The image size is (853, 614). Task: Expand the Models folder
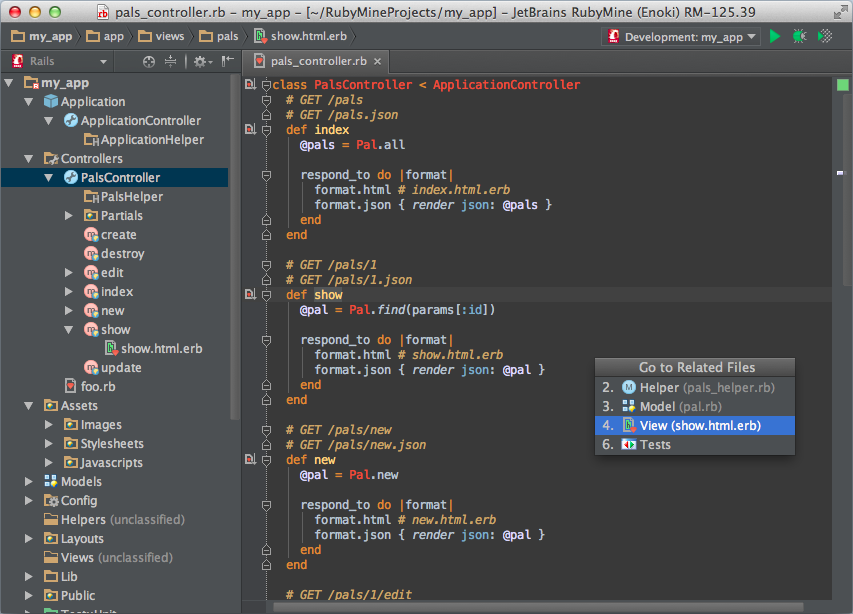pyautogui.click(x=29, y=482)
